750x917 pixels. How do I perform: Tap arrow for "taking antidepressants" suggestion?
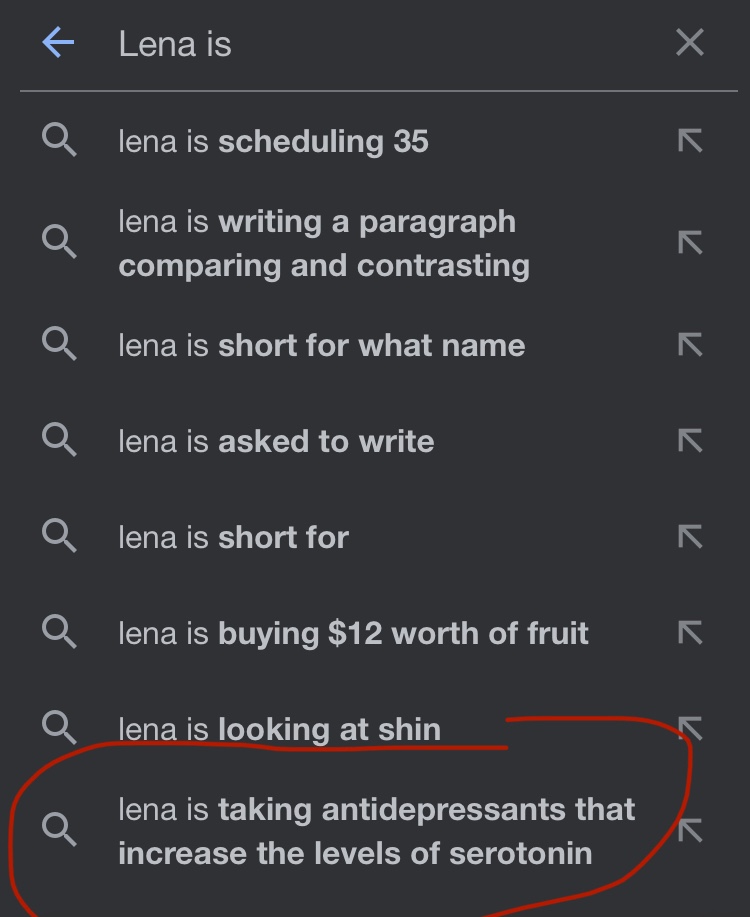click(690, 831)
